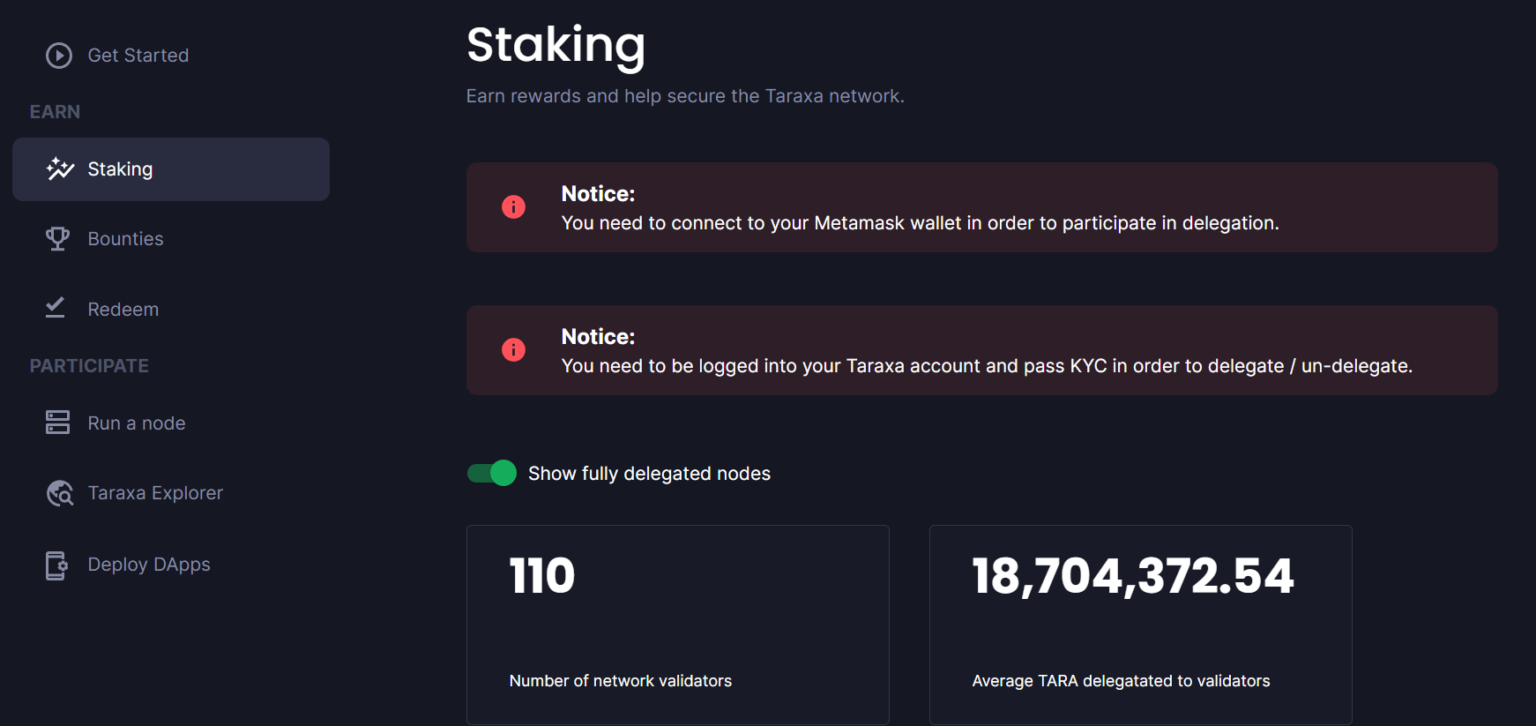
Task: Click the Number of network validators card
Action: [x=677, y=624]
